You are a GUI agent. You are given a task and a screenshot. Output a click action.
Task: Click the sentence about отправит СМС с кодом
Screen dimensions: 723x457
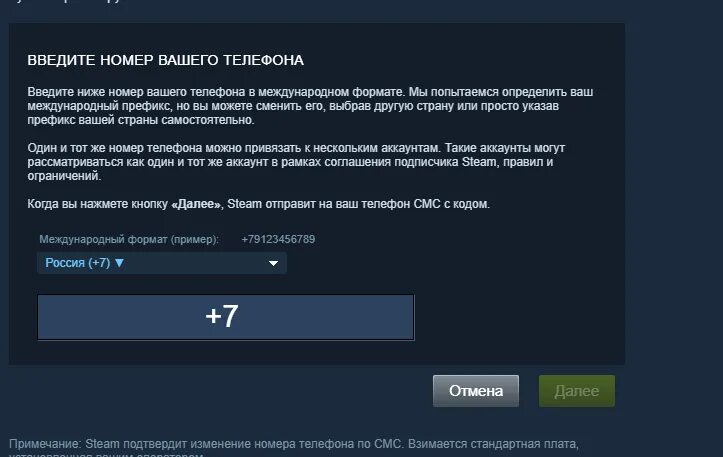[x=258, y=204]
